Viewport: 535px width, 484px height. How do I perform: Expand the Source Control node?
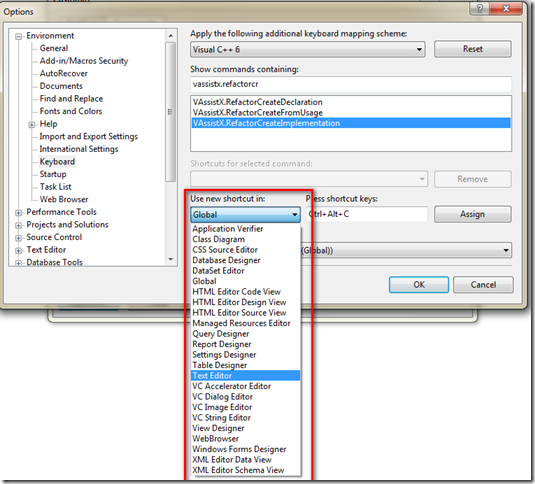coord(18,238)
